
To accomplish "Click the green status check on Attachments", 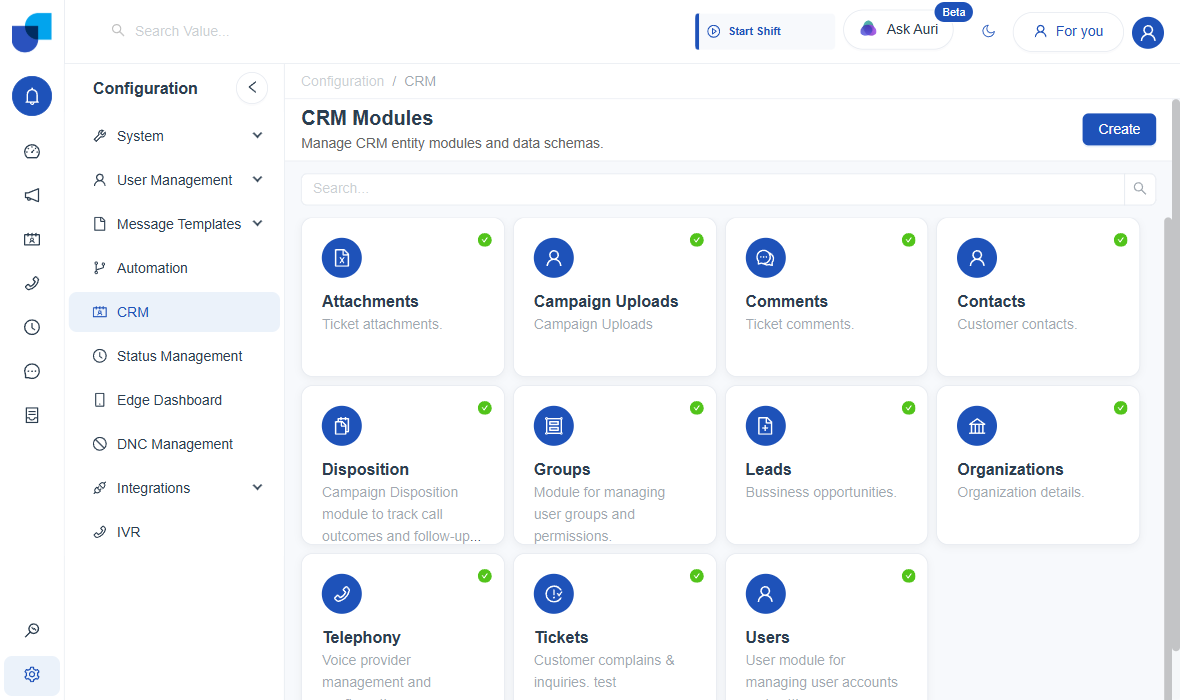I will click(x=485, y=240).
